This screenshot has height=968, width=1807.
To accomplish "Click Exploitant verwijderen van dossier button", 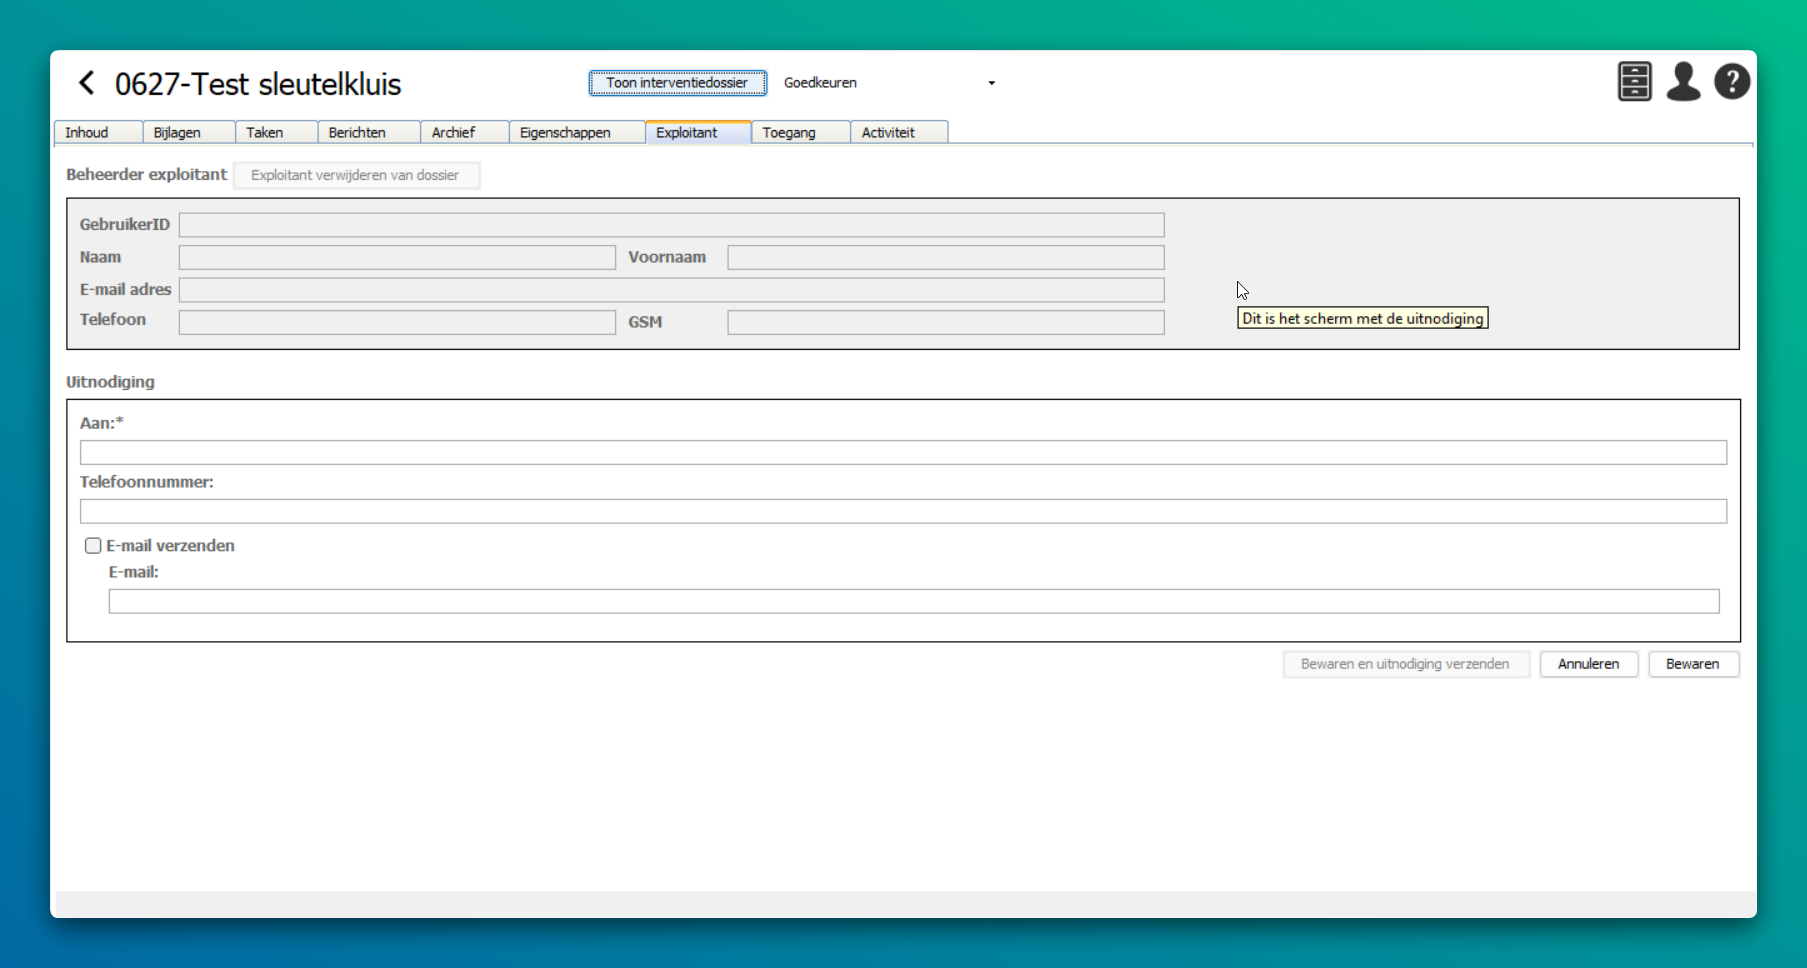I will 356,176.
